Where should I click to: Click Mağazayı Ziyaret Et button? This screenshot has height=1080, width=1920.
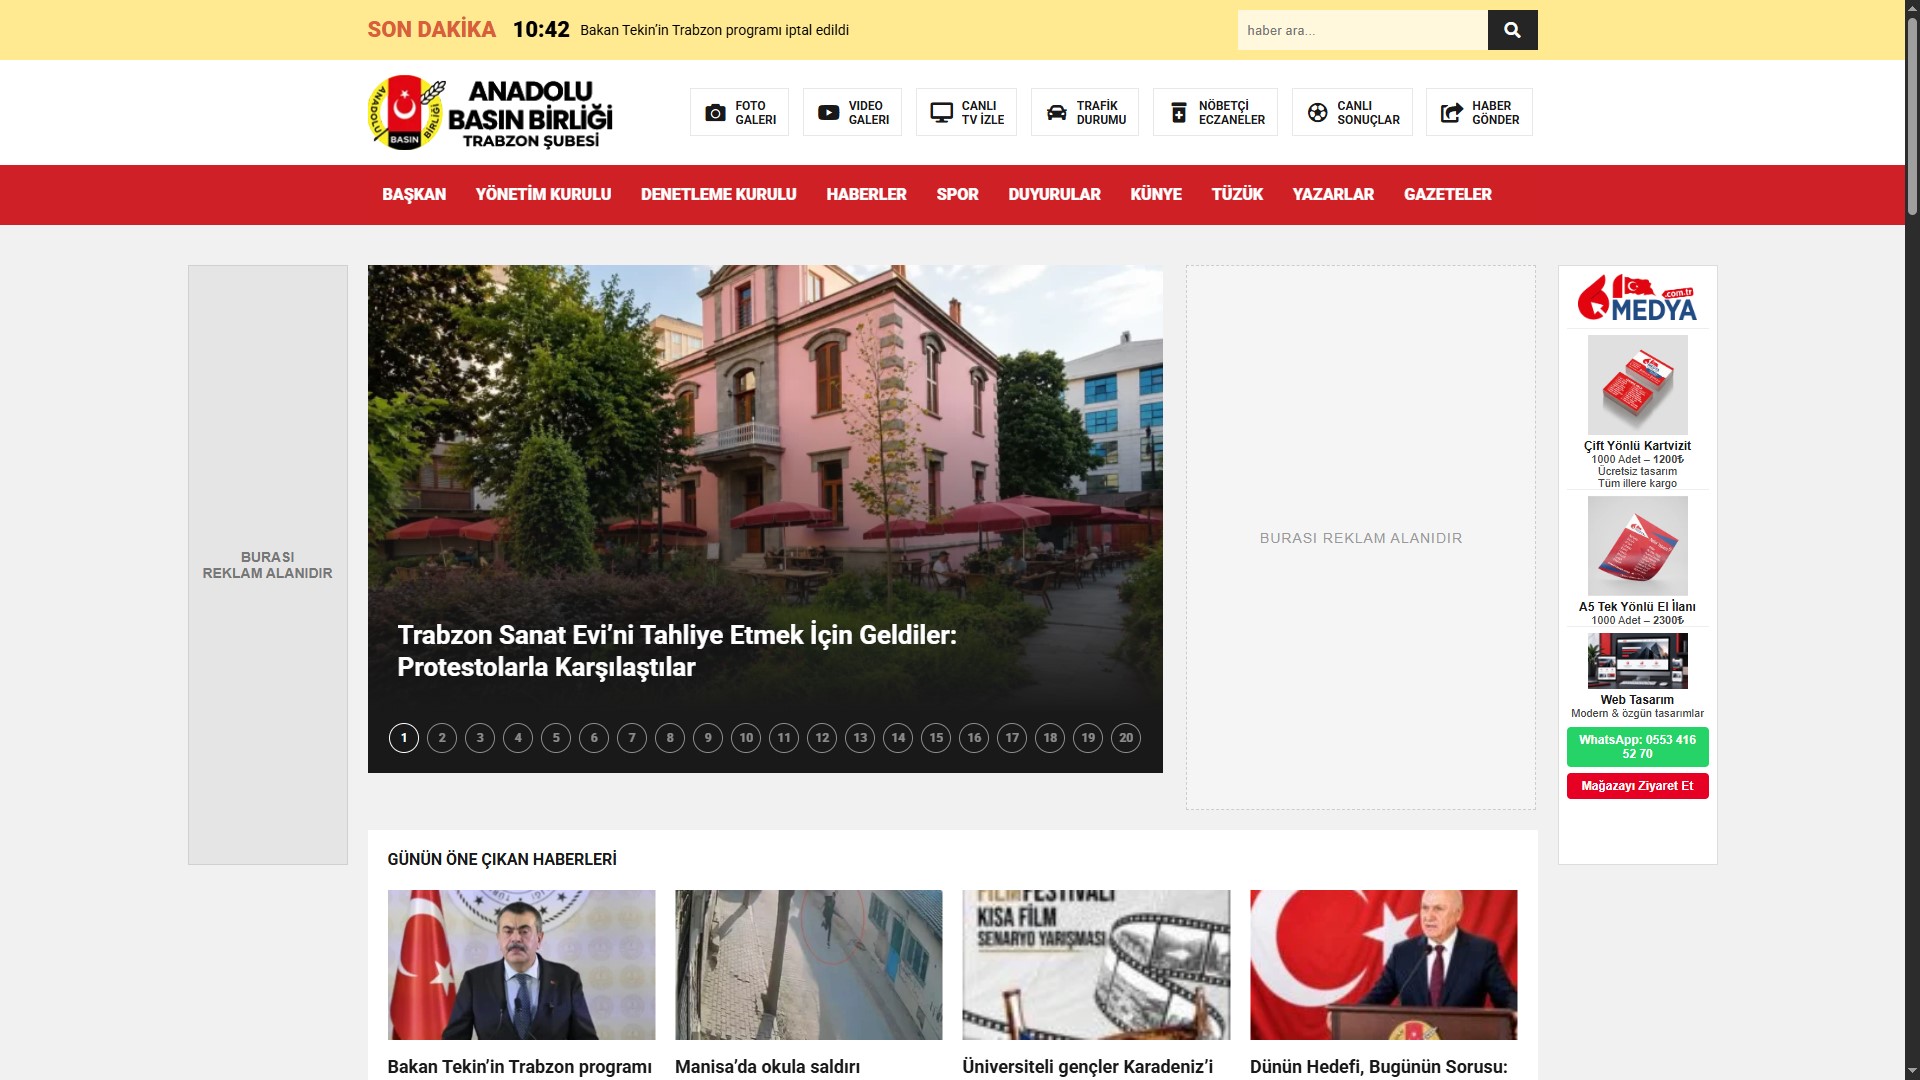pyautogui.click(x=1637, y=786)
